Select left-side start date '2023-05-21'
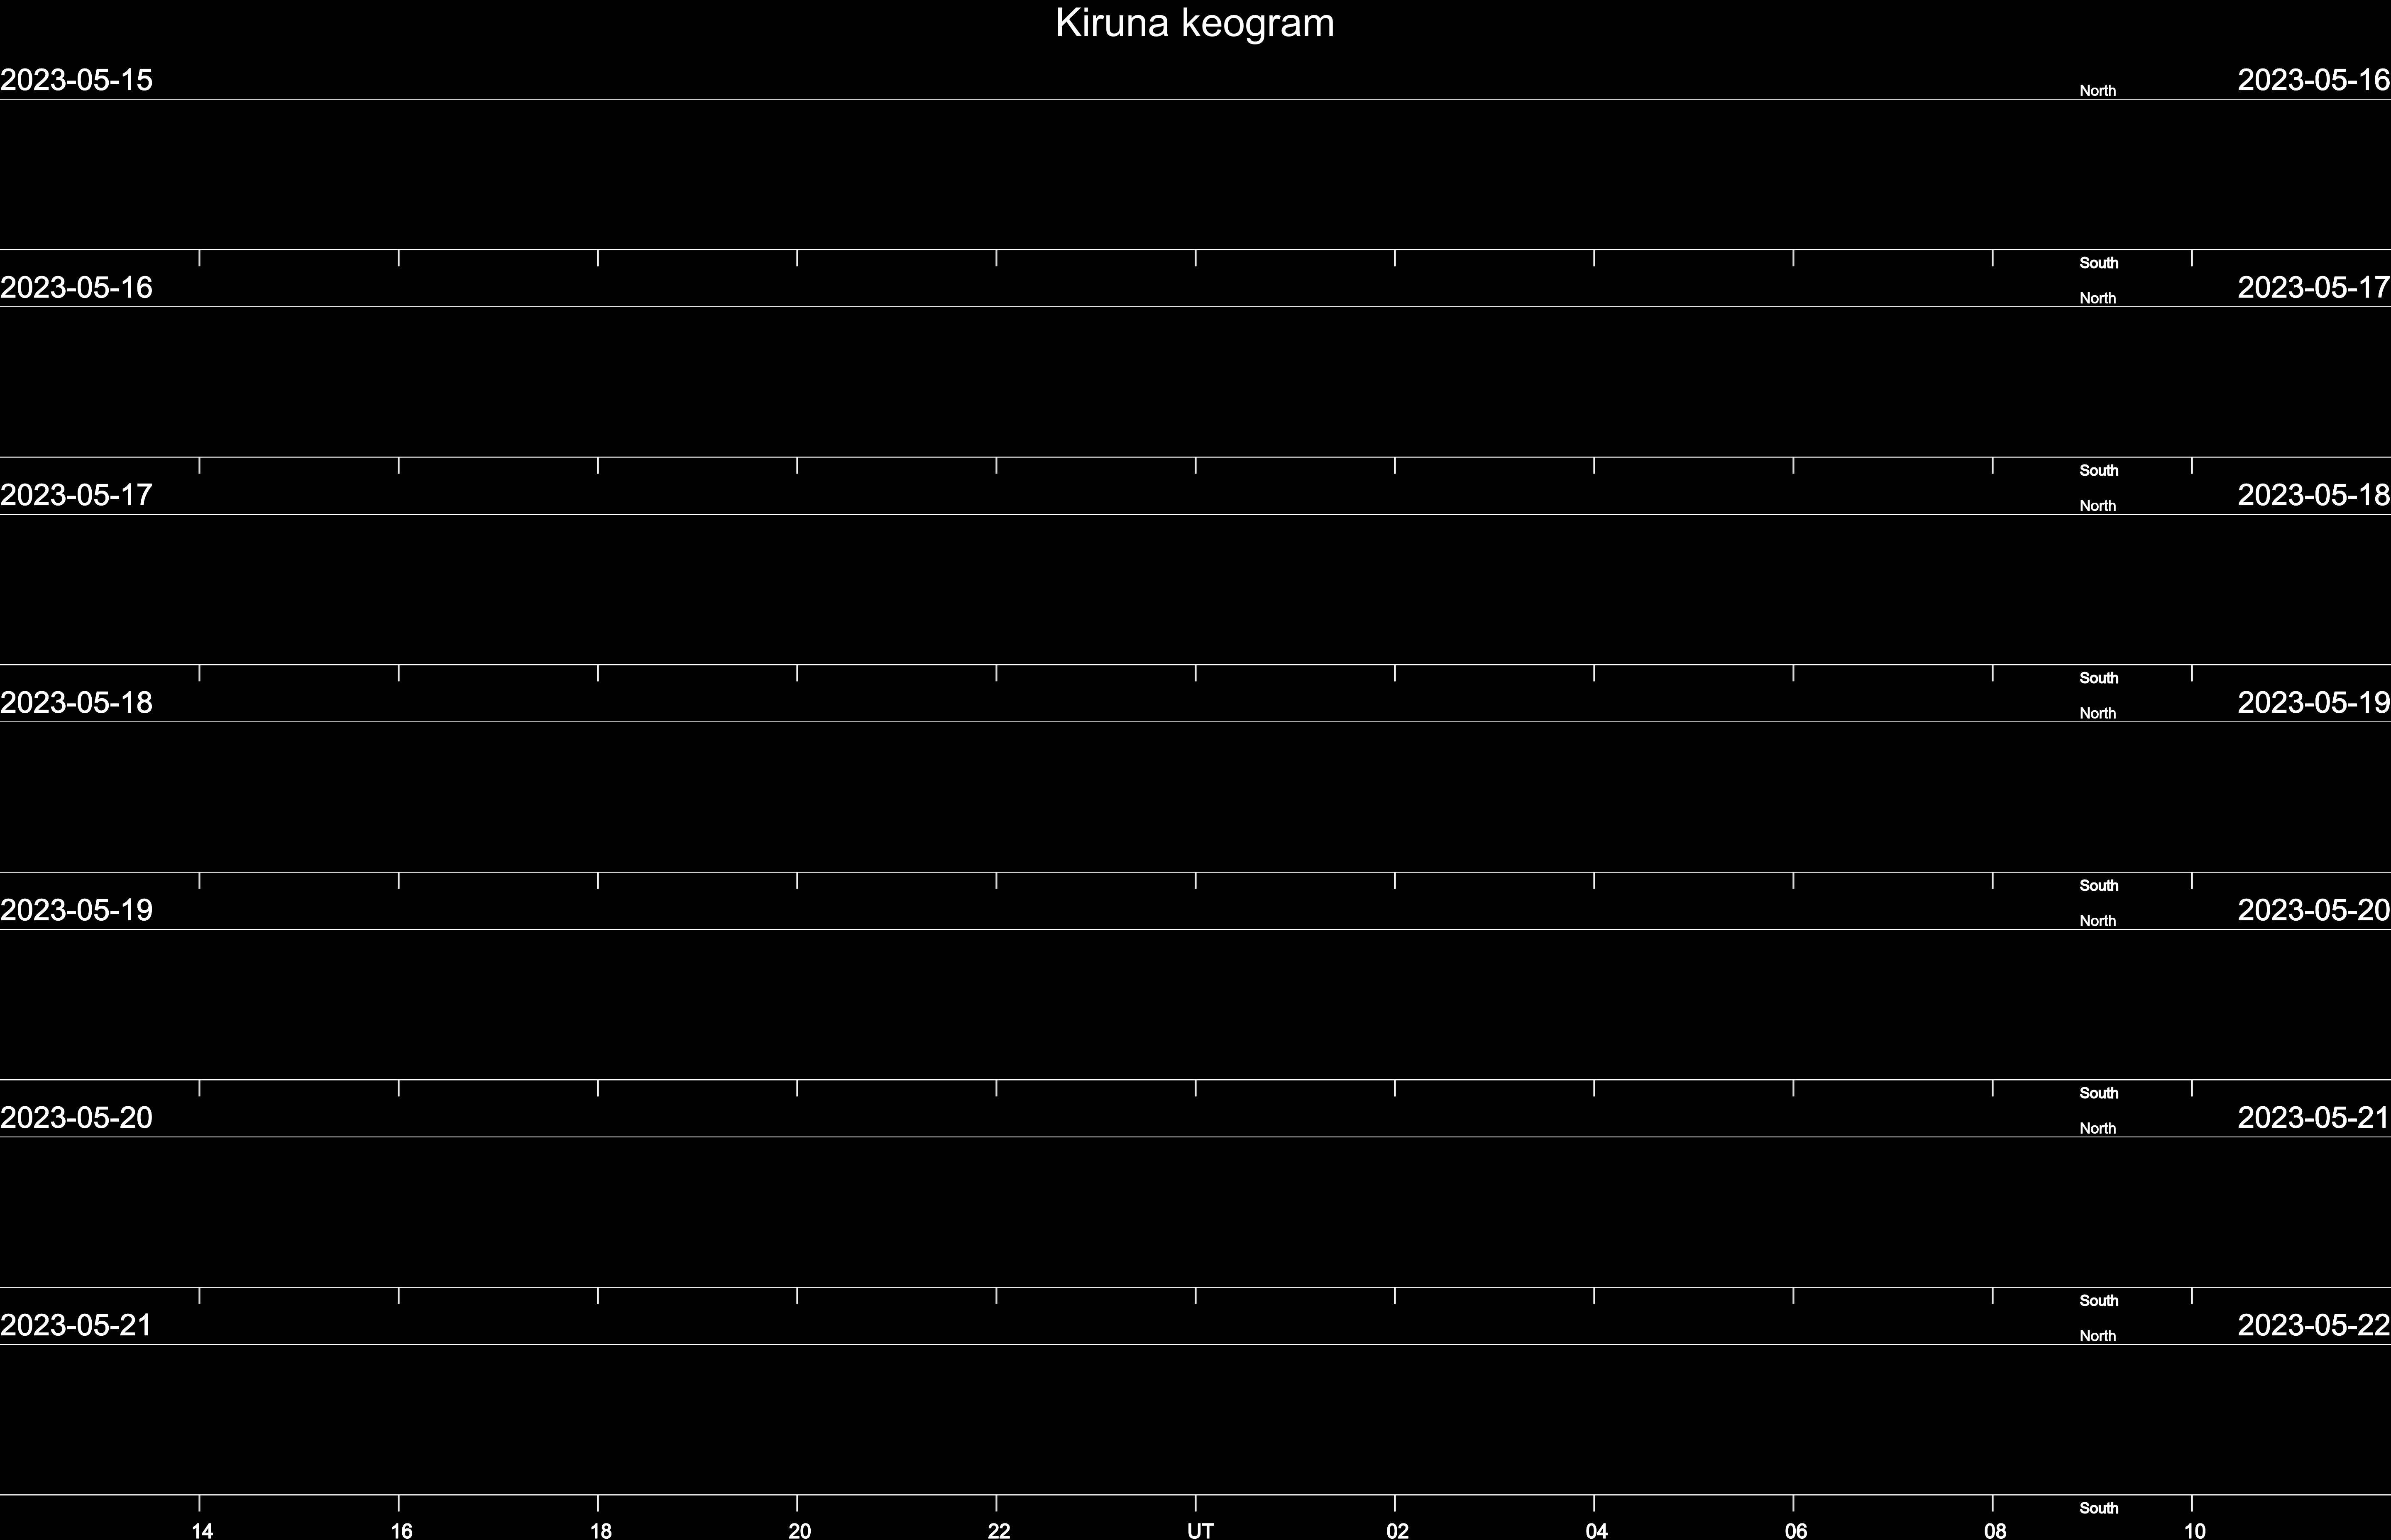Screen dimensions: 2391x1540 point(76,1325)
